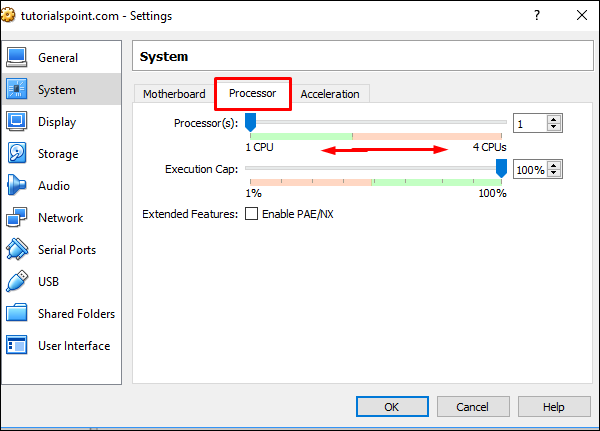Click the Cancel button

pos(472,407)
